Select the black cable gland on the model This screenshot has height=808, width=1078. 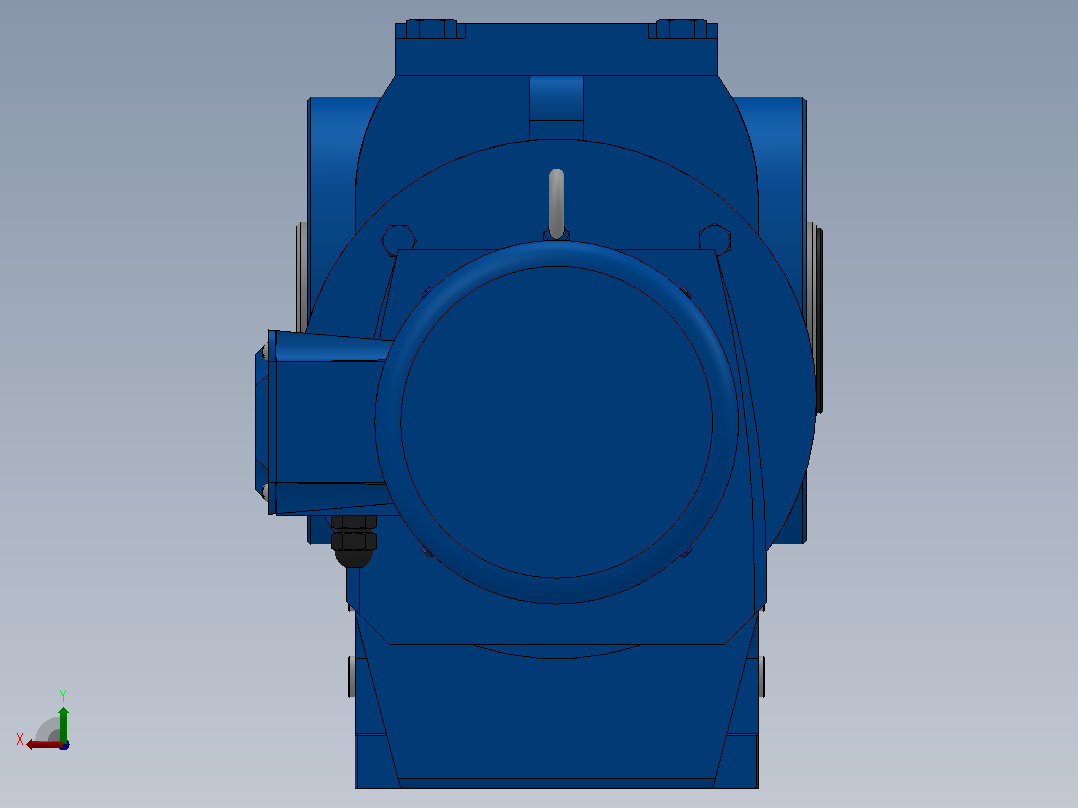click(x=354, y=541)
